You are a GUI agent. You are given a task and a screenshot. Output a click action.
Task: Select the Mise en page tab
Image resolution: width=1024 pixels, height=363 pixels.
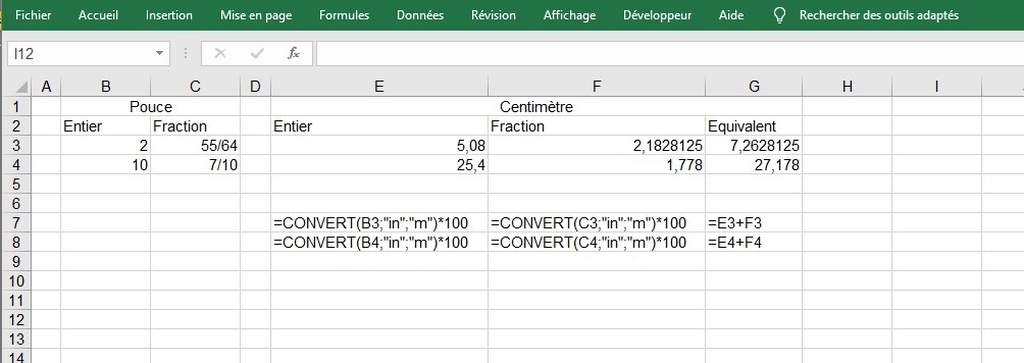pyautogui.click(x=256, y=15)
